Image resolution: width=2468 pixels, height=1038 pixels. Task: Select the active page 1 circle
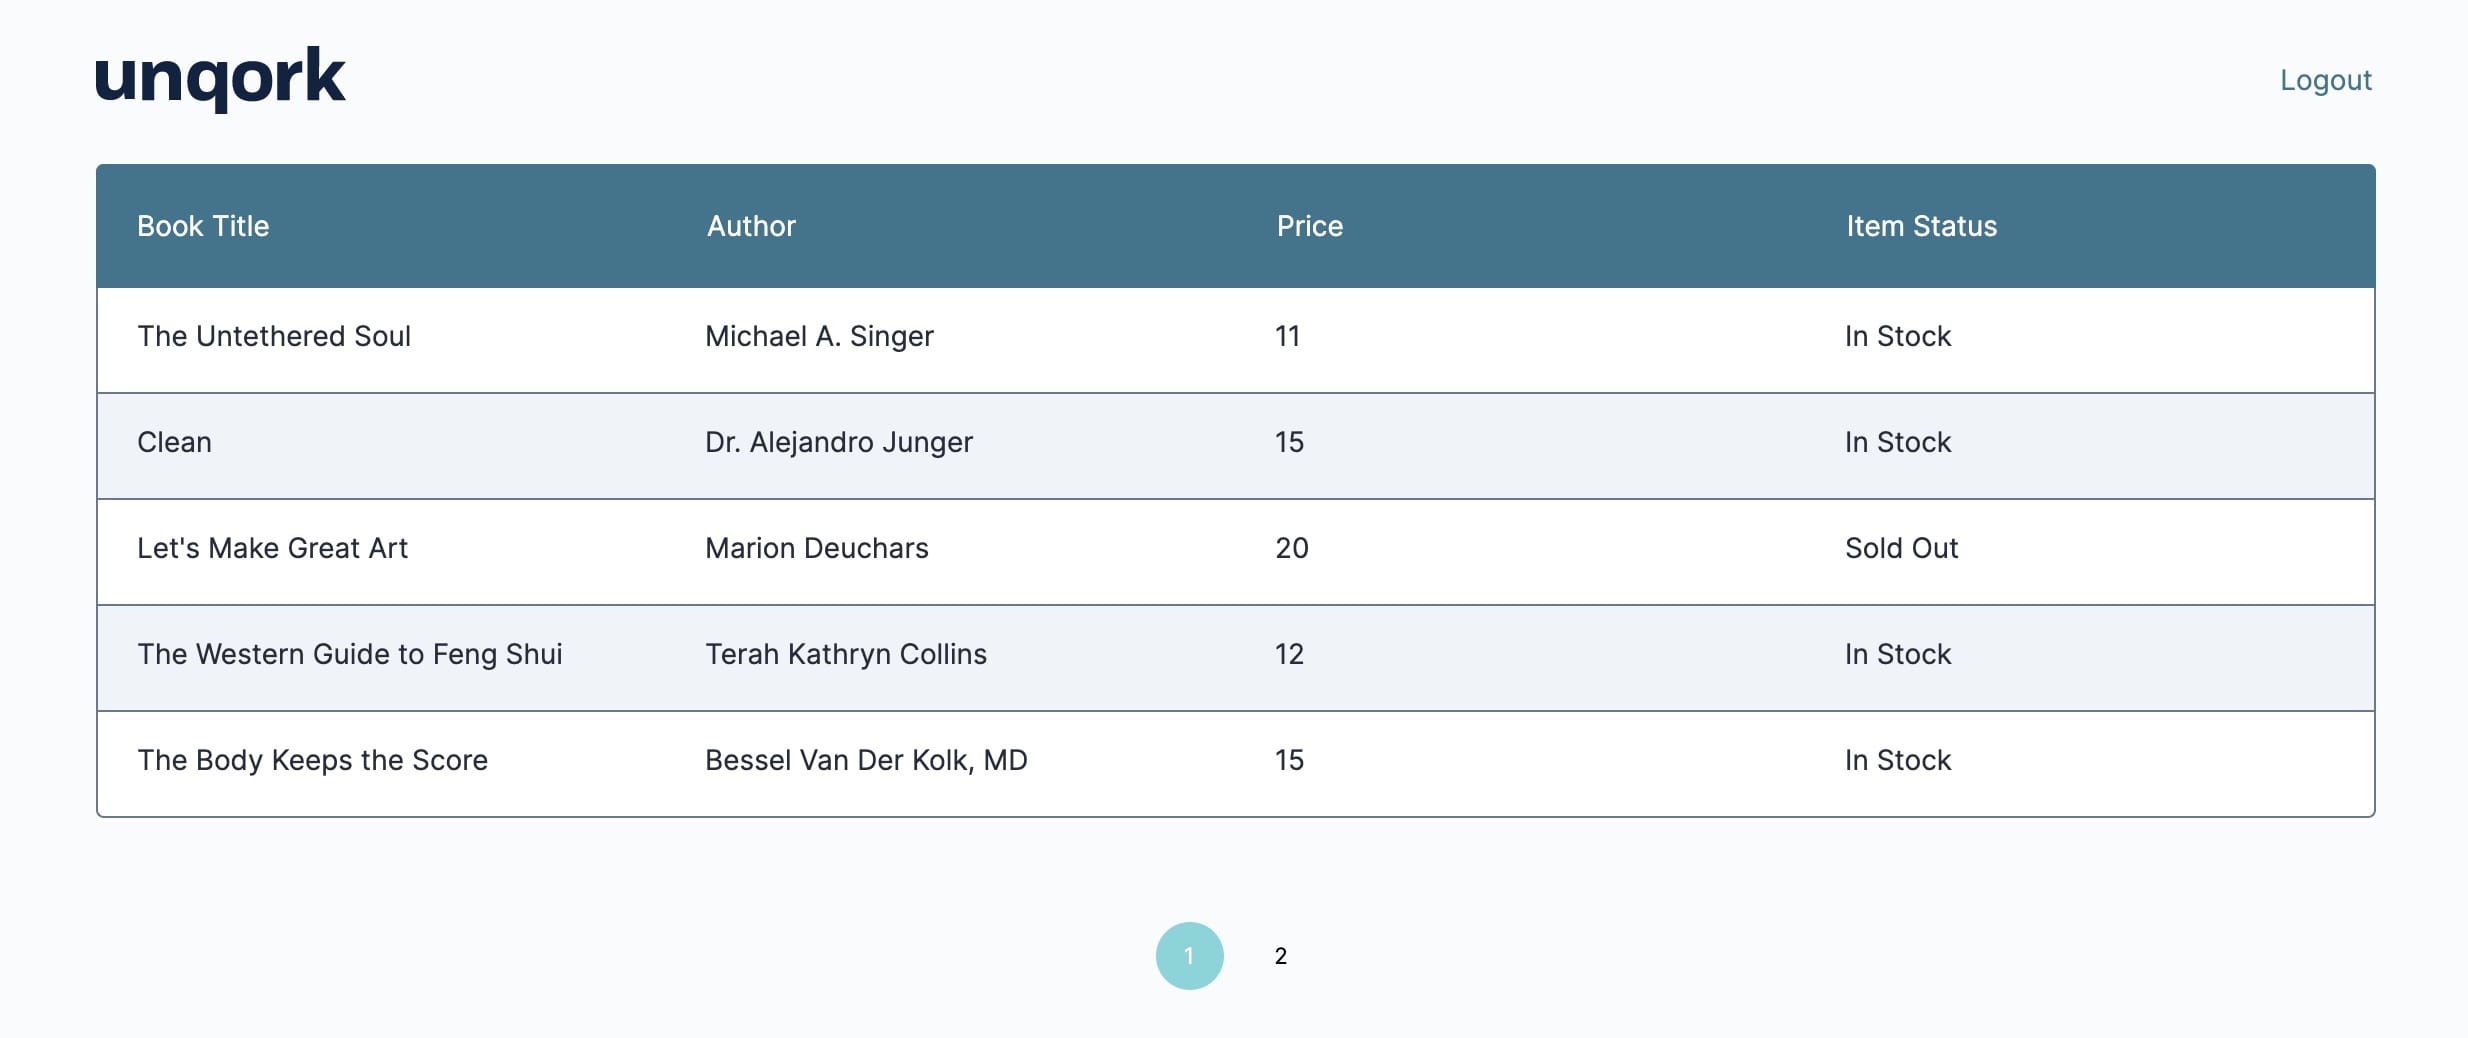[1189, 956]
